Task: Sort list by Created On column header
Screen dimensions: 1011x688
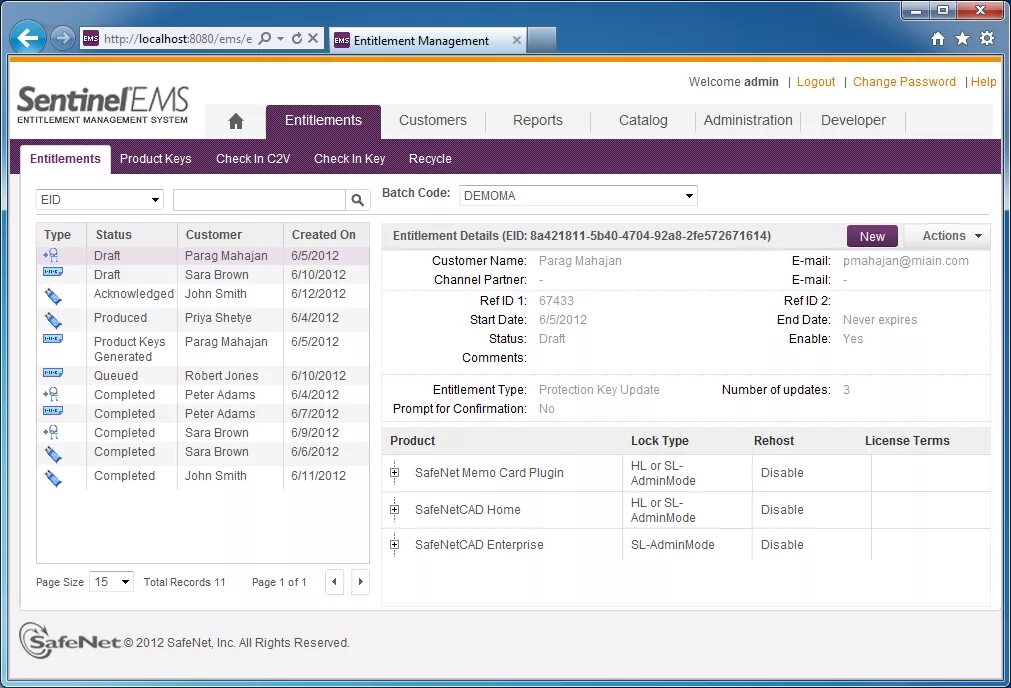Action: pos(324,235)
